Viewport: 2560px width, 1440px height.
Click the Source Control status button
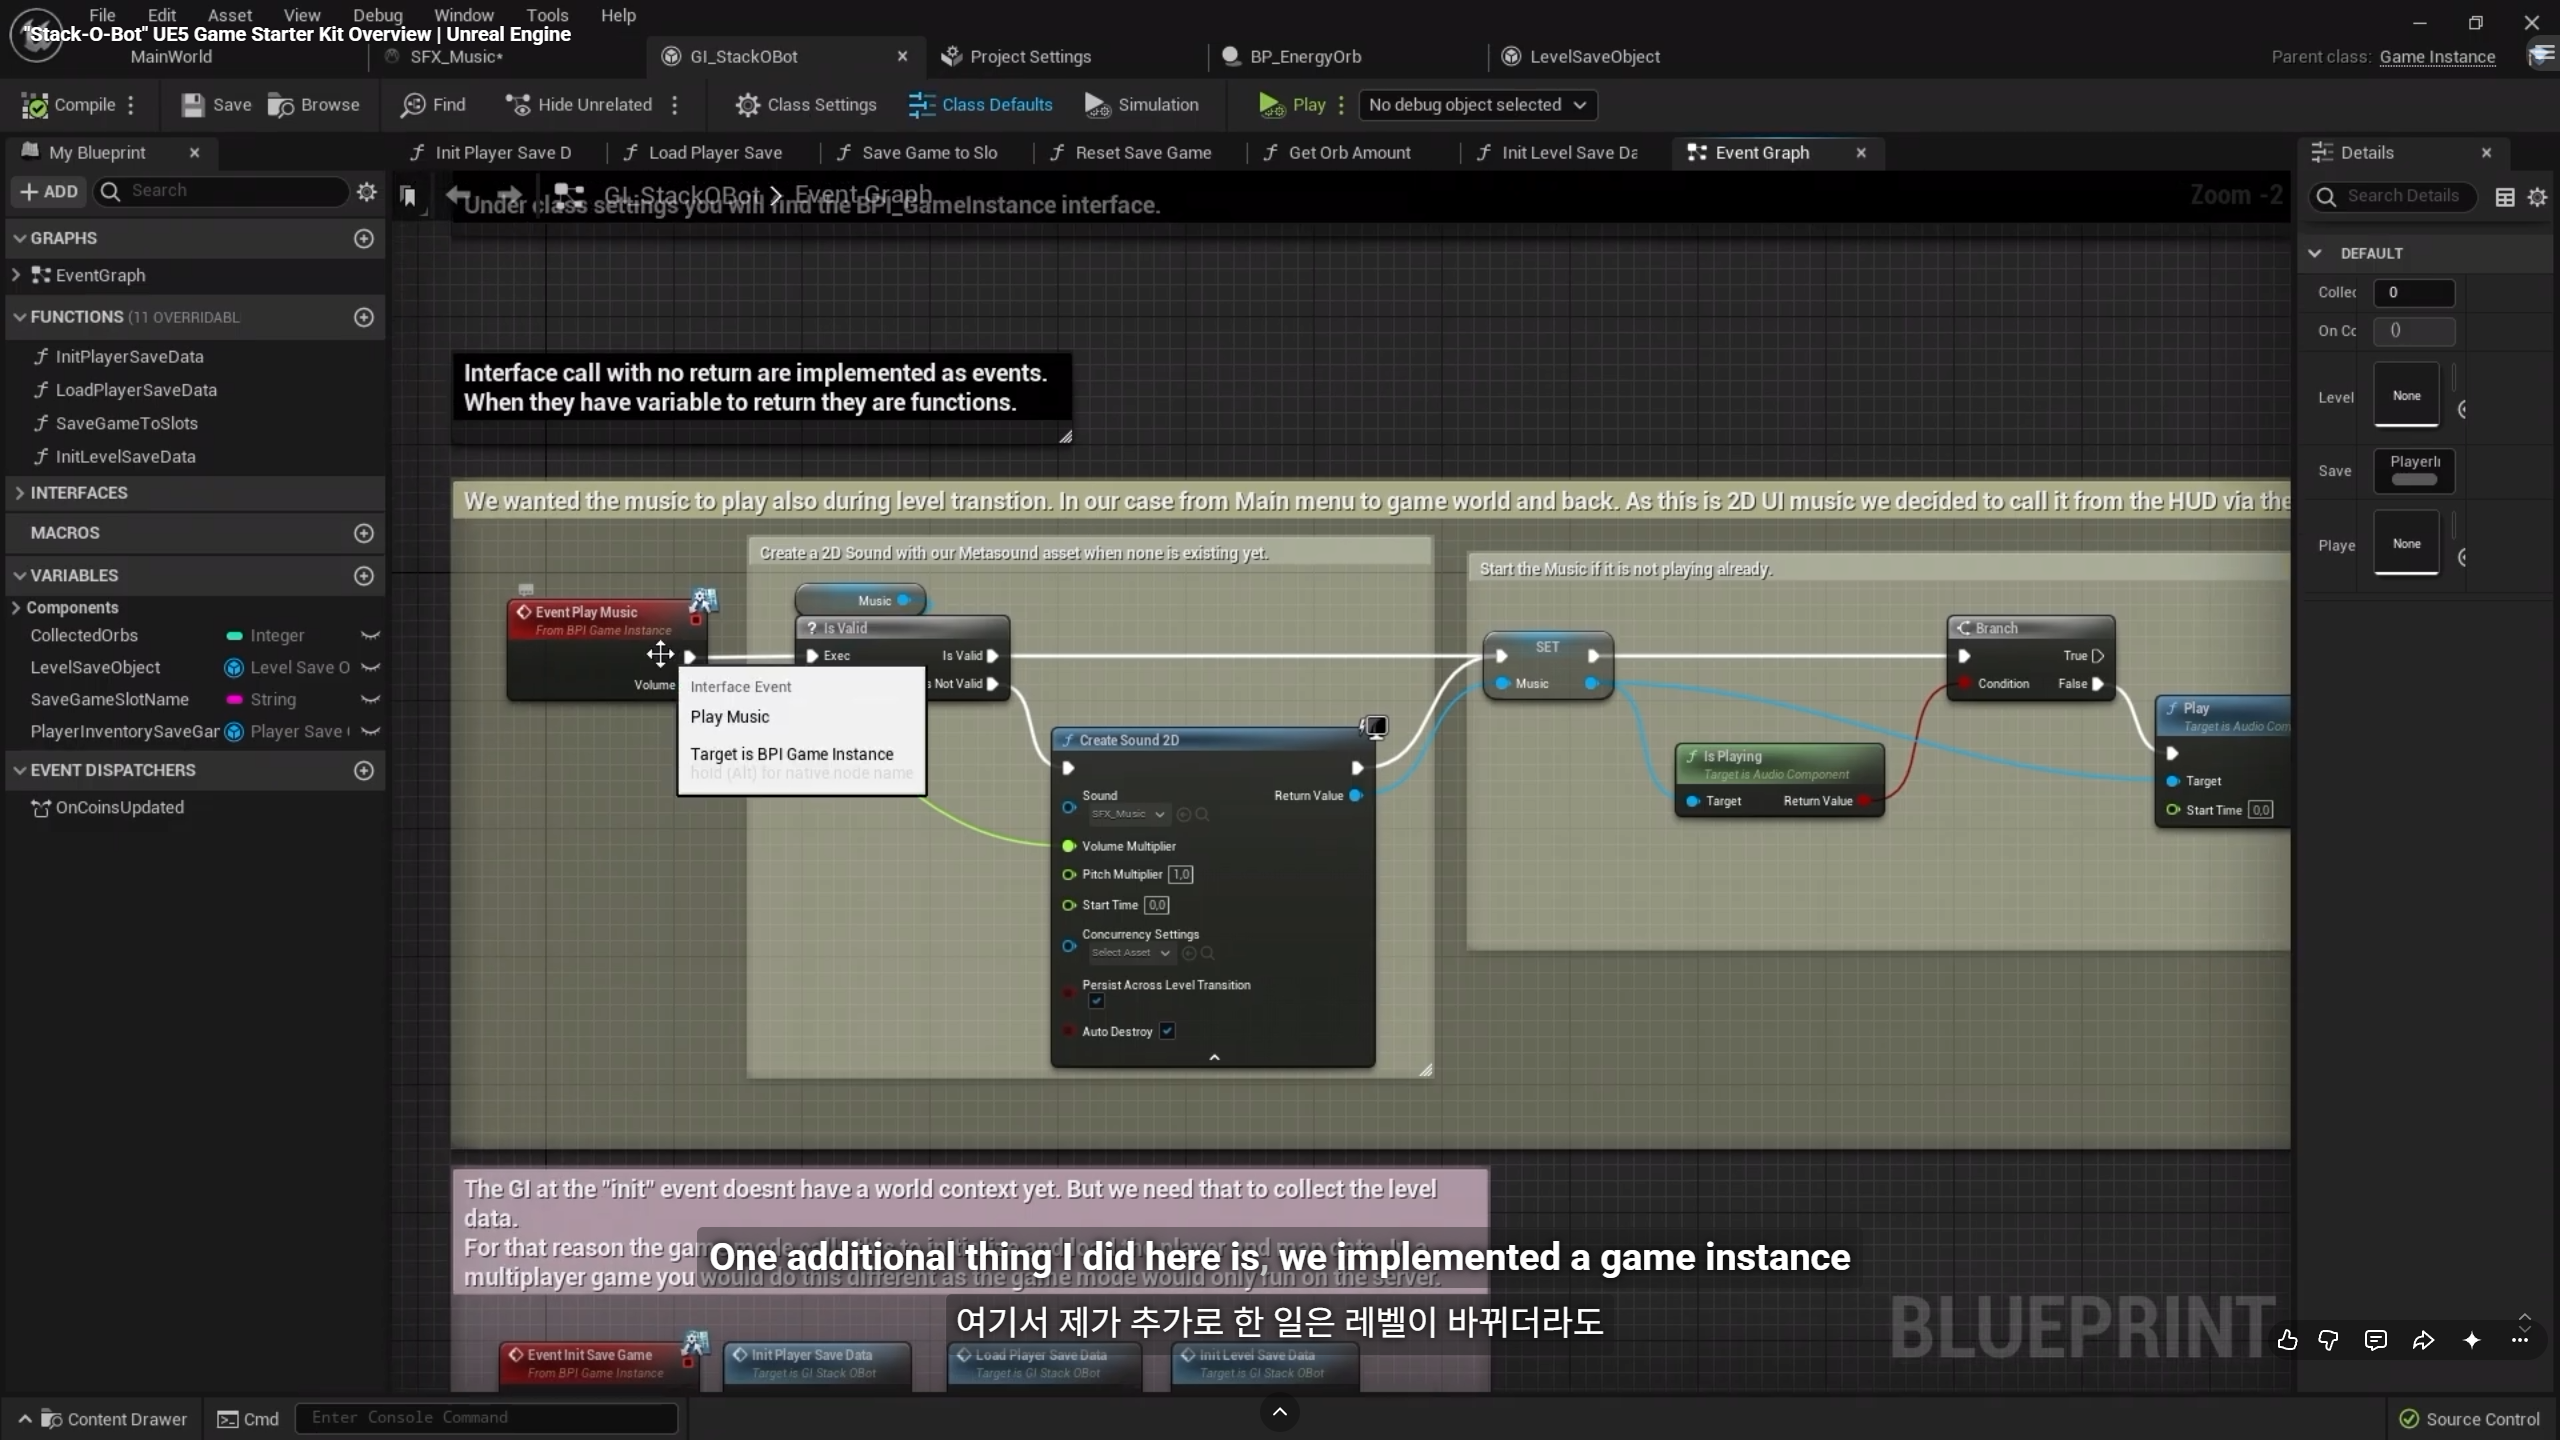(2470, 1419)
